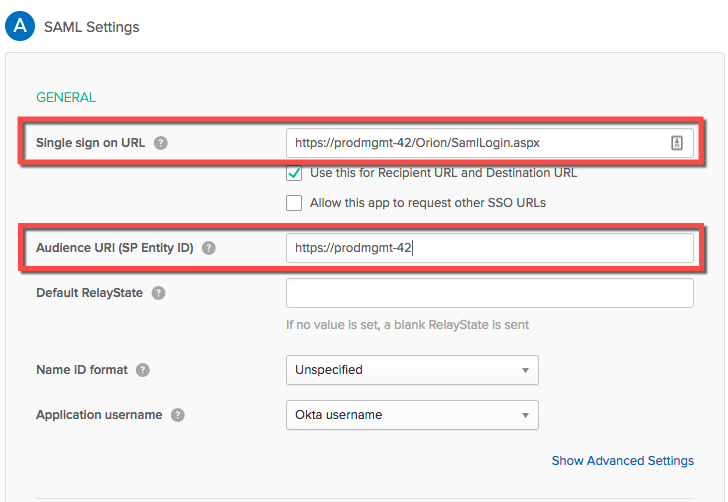
Task: Open the Name ID format dropdown
Action: coord(412,370)
